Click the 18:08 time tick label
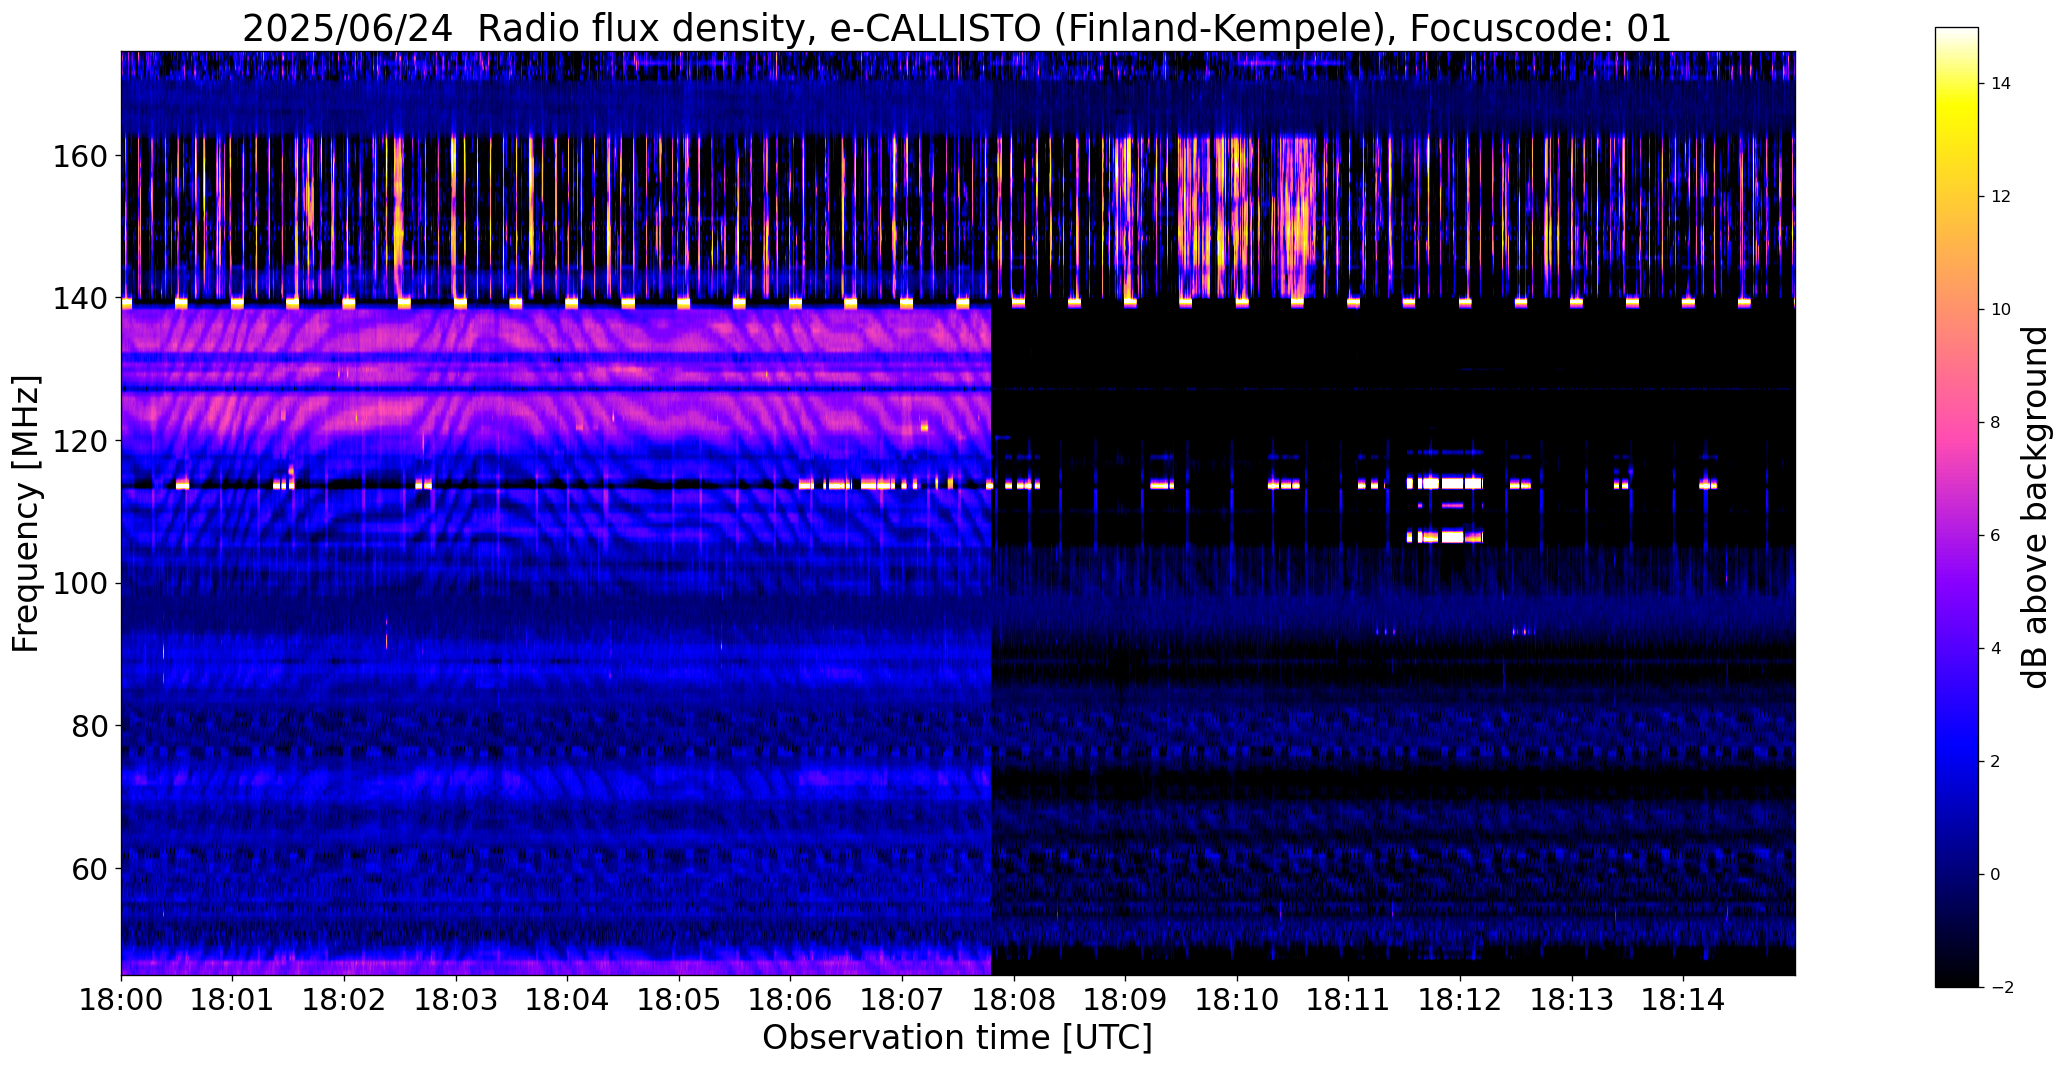This screenshot has height=1067, width=2066. (1014, 1000)
